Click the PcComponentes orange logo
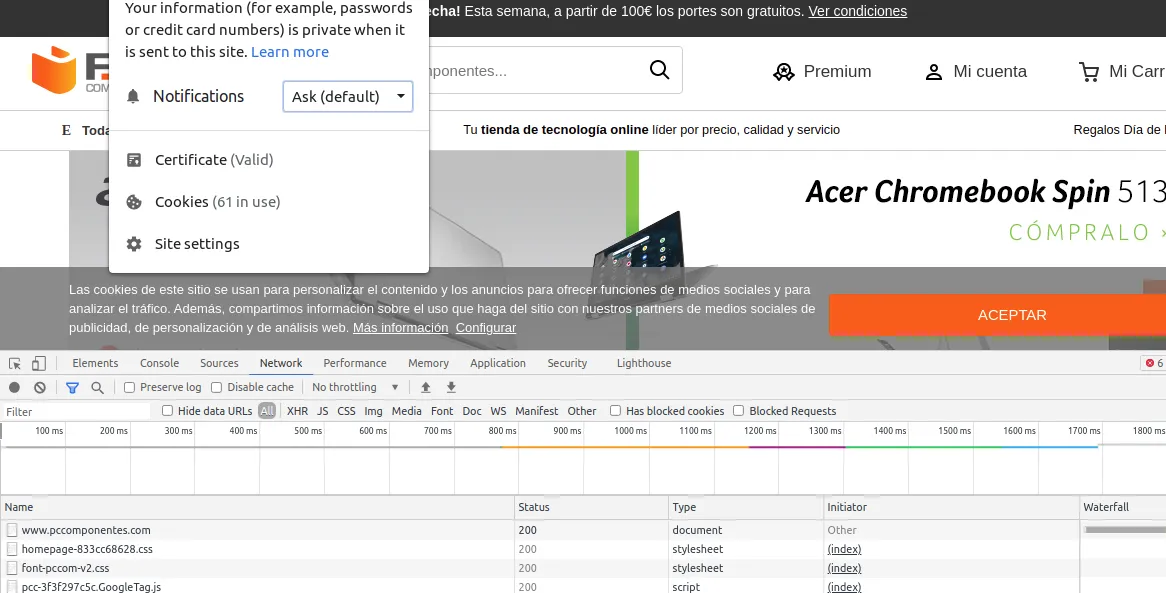The height and width of the screenshot is (593, 1166). click(54, 70)
